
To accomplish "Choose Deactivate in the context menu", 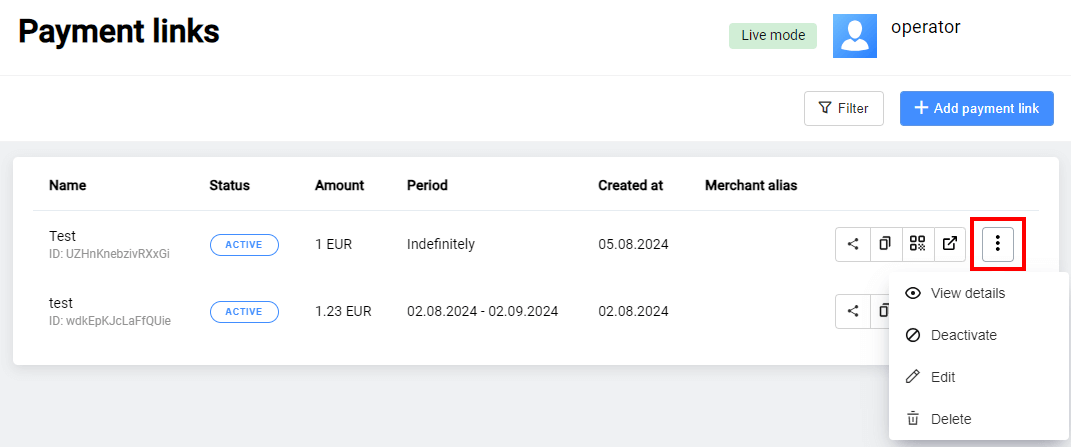I will point(963,335).
